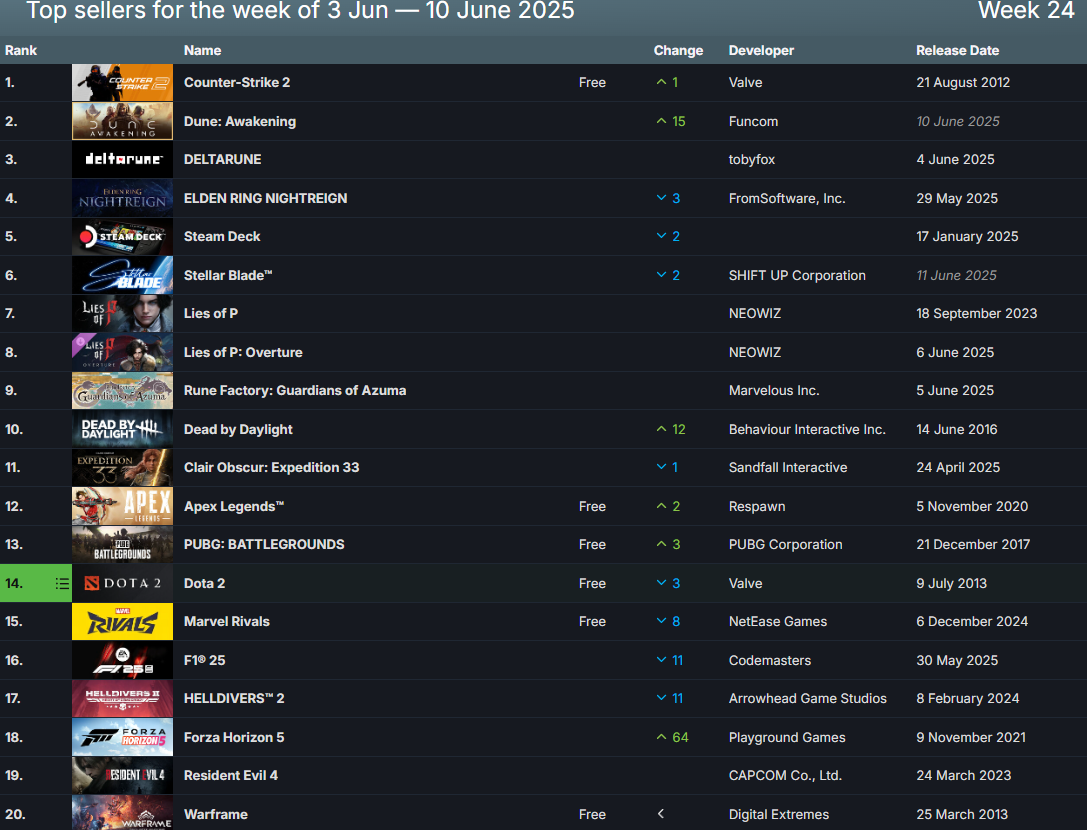Click the Dota 2 logo thumbnail

tap(123, 583)
